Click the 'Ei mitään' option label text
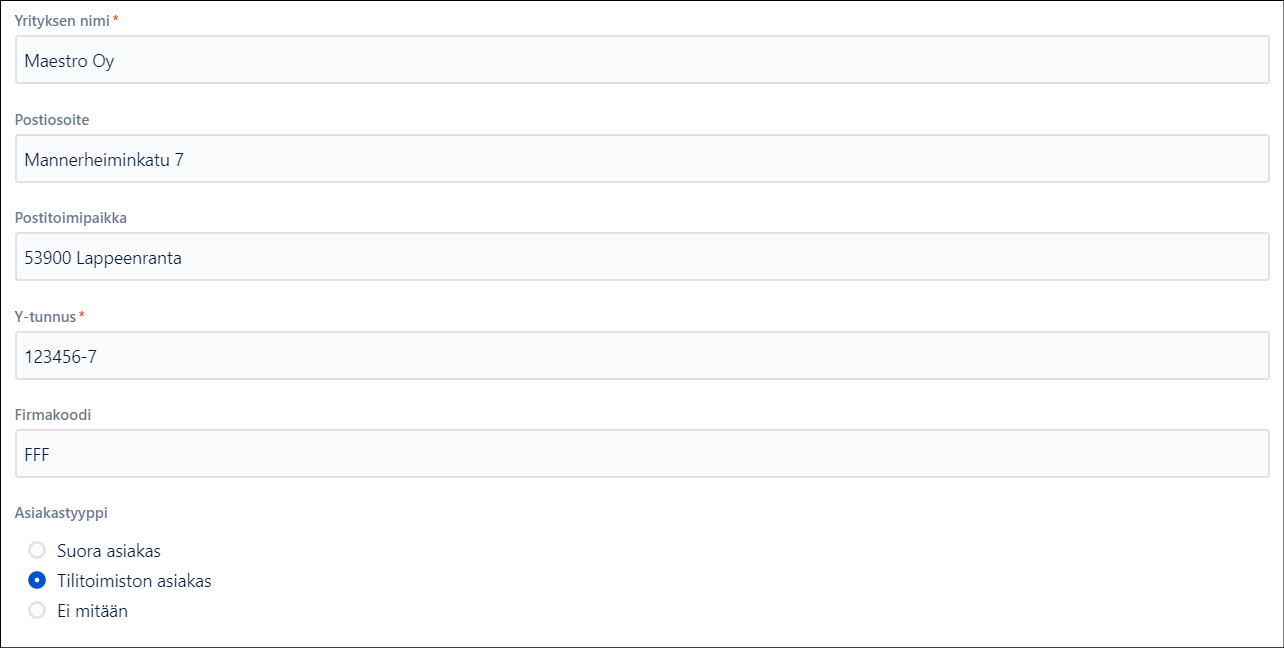 (92, 610)
